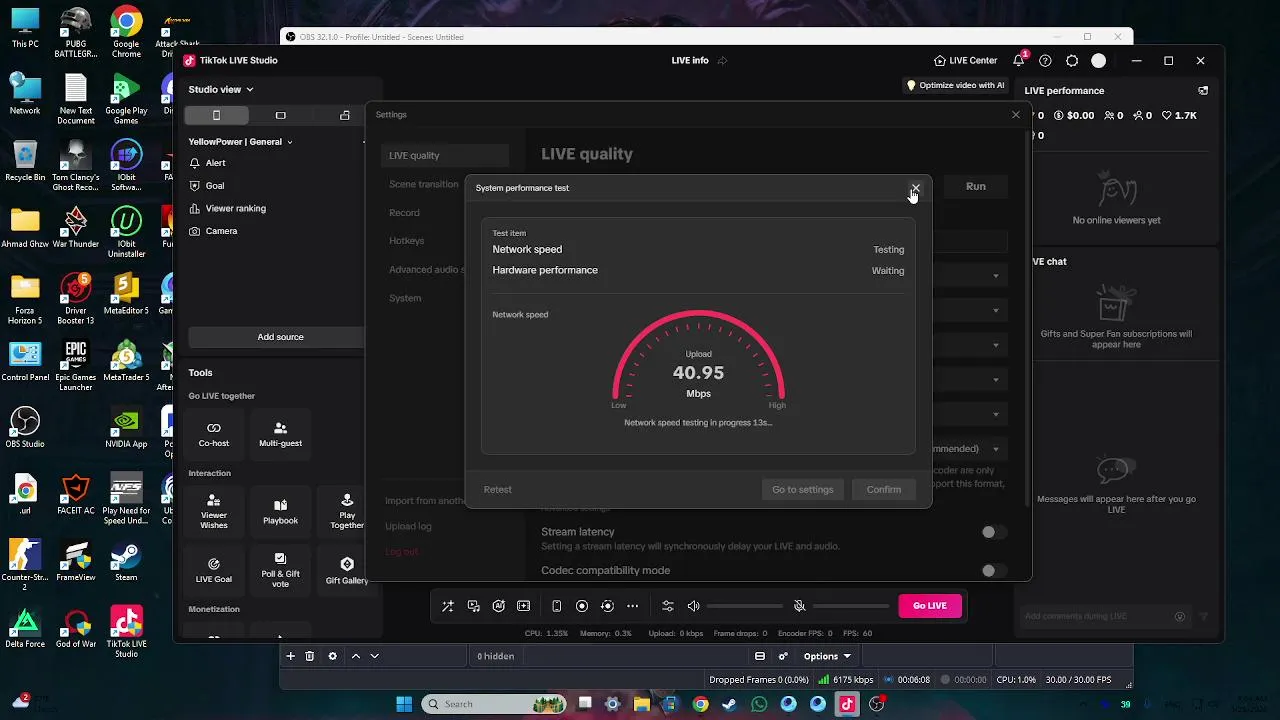Click the record circle icon in toolbar

[582, 606]
